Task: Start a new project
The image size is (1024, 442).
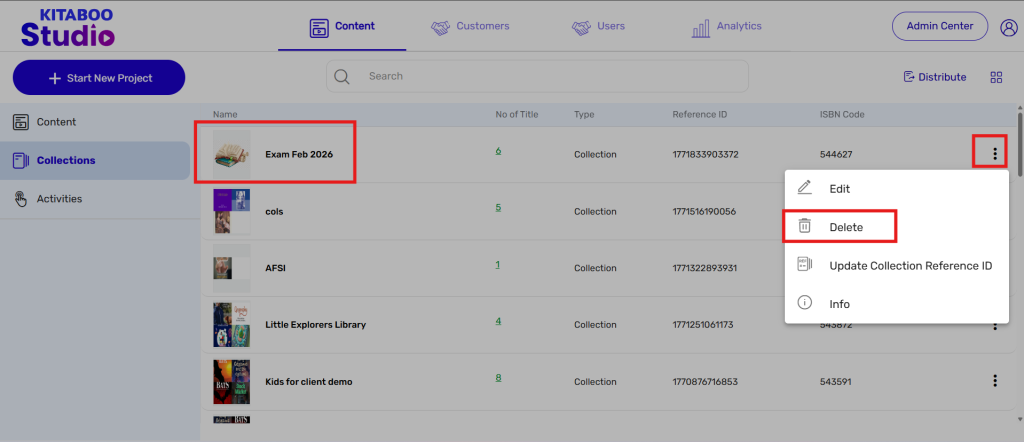Action: coord(98,78)
